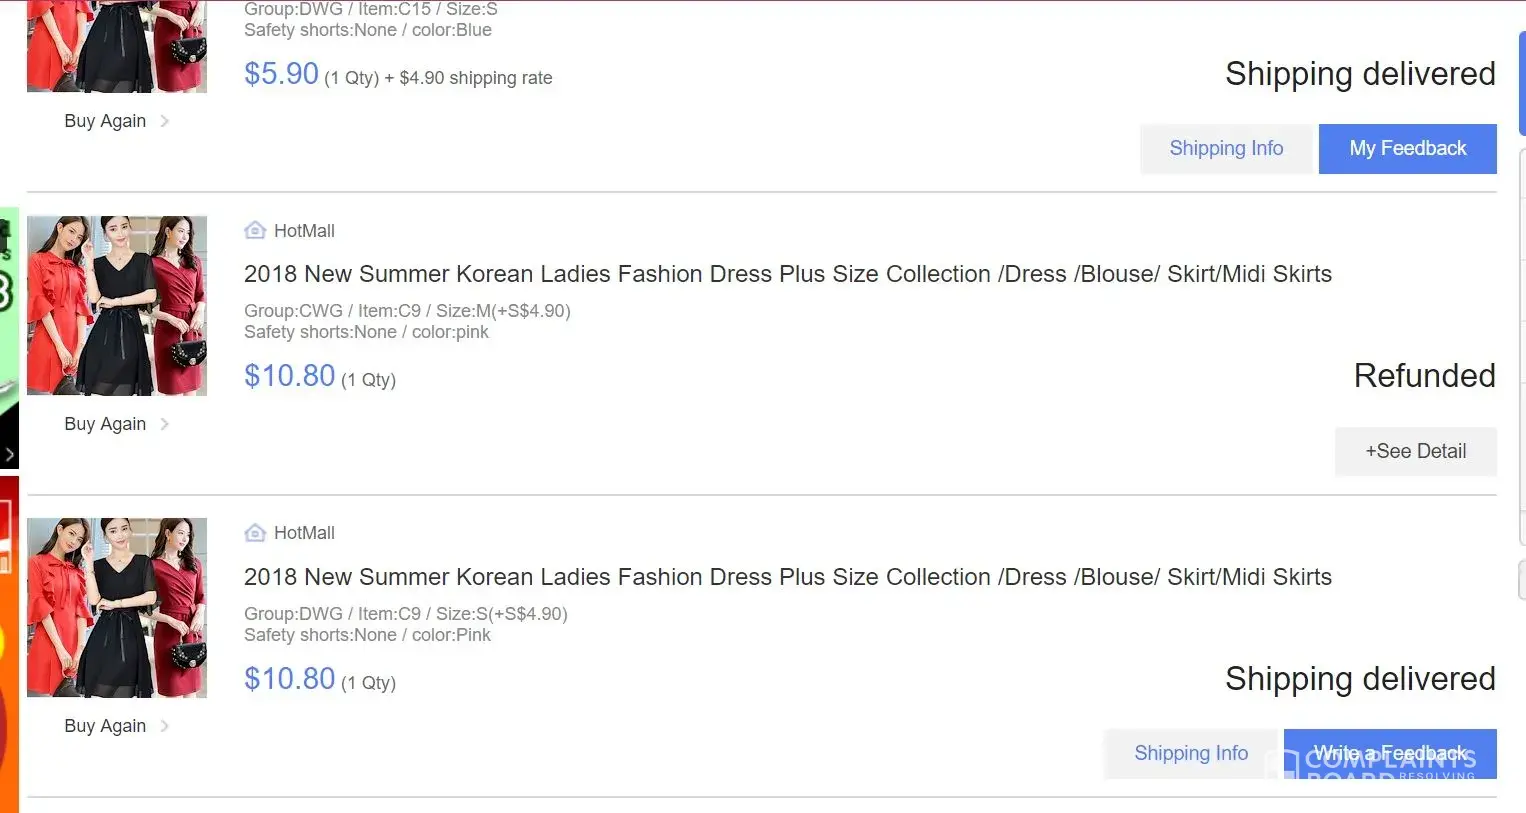Click the HotMall shop icon on the Size:S Pink order
This screenshot has width=1526, height=813.
coord(255,533)
